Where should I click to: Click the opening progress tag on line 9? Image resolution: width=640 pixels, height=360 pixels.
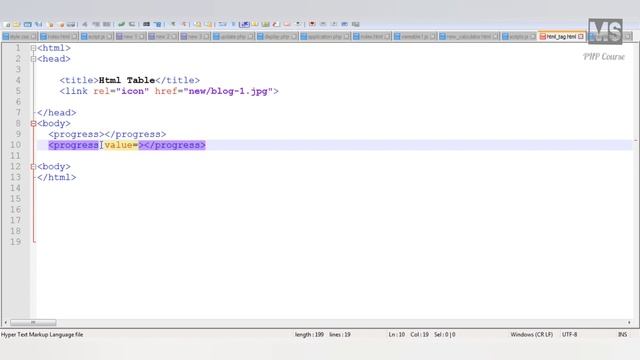(x=76, y=134)
